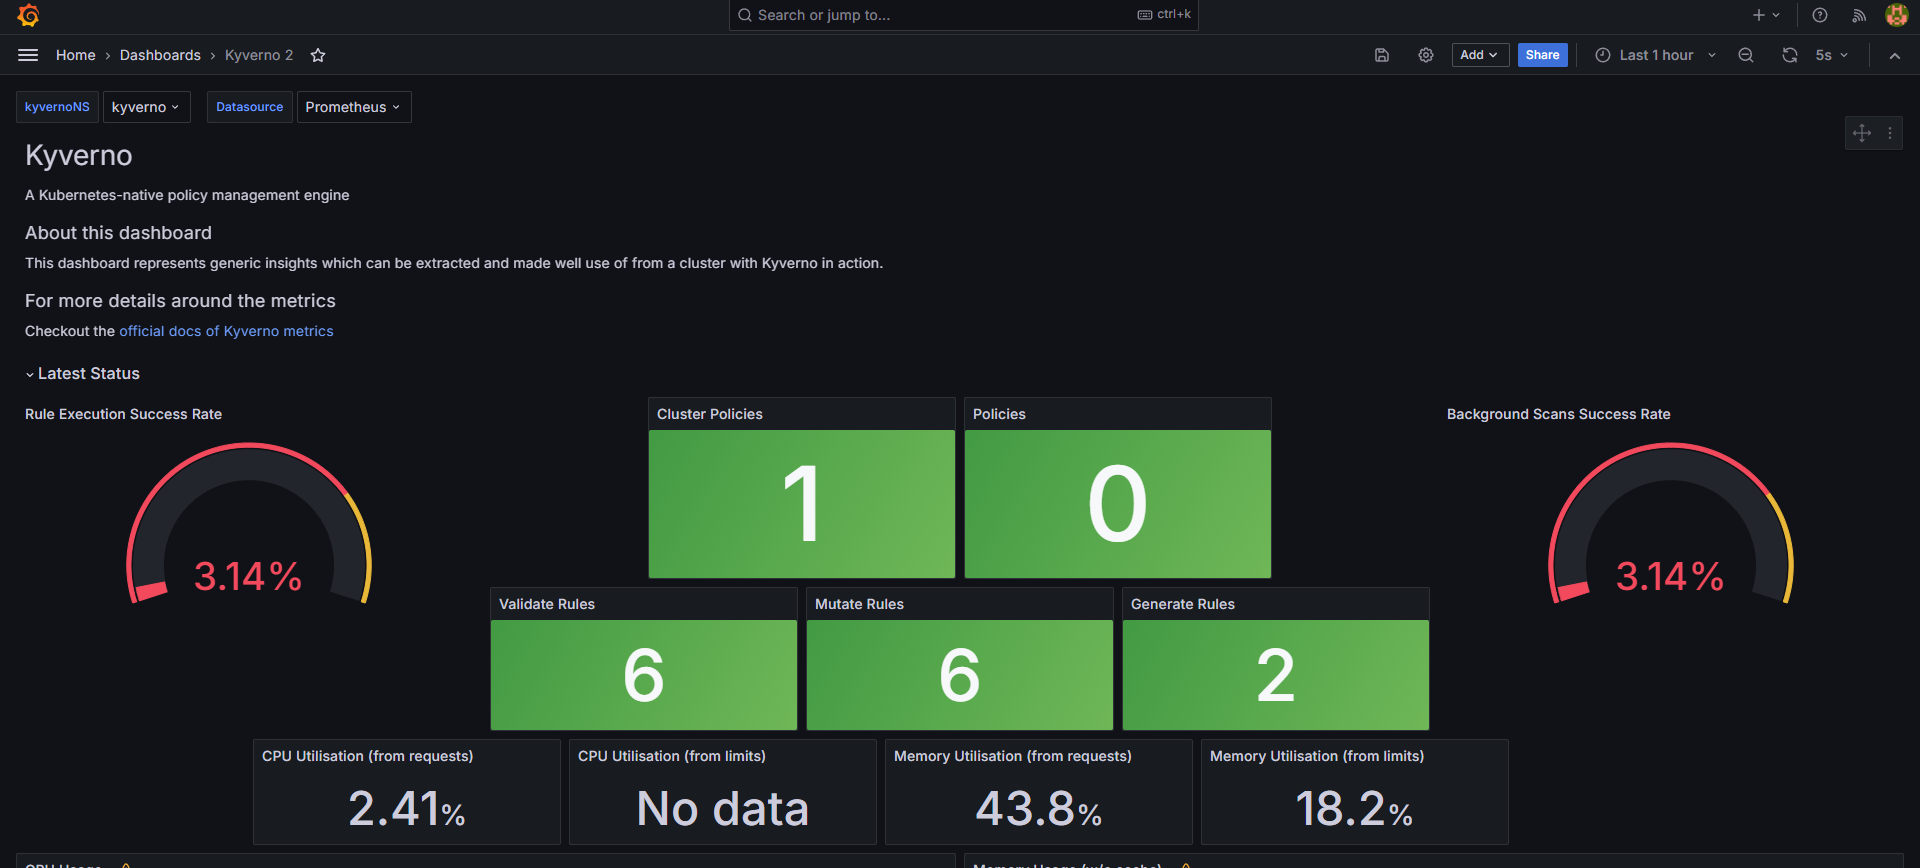This screenshot has height=868, width=1920.
Task: Click the Rule Execution gauge 3.14% value
Action: pyautogui.click(x=248, y=576)
